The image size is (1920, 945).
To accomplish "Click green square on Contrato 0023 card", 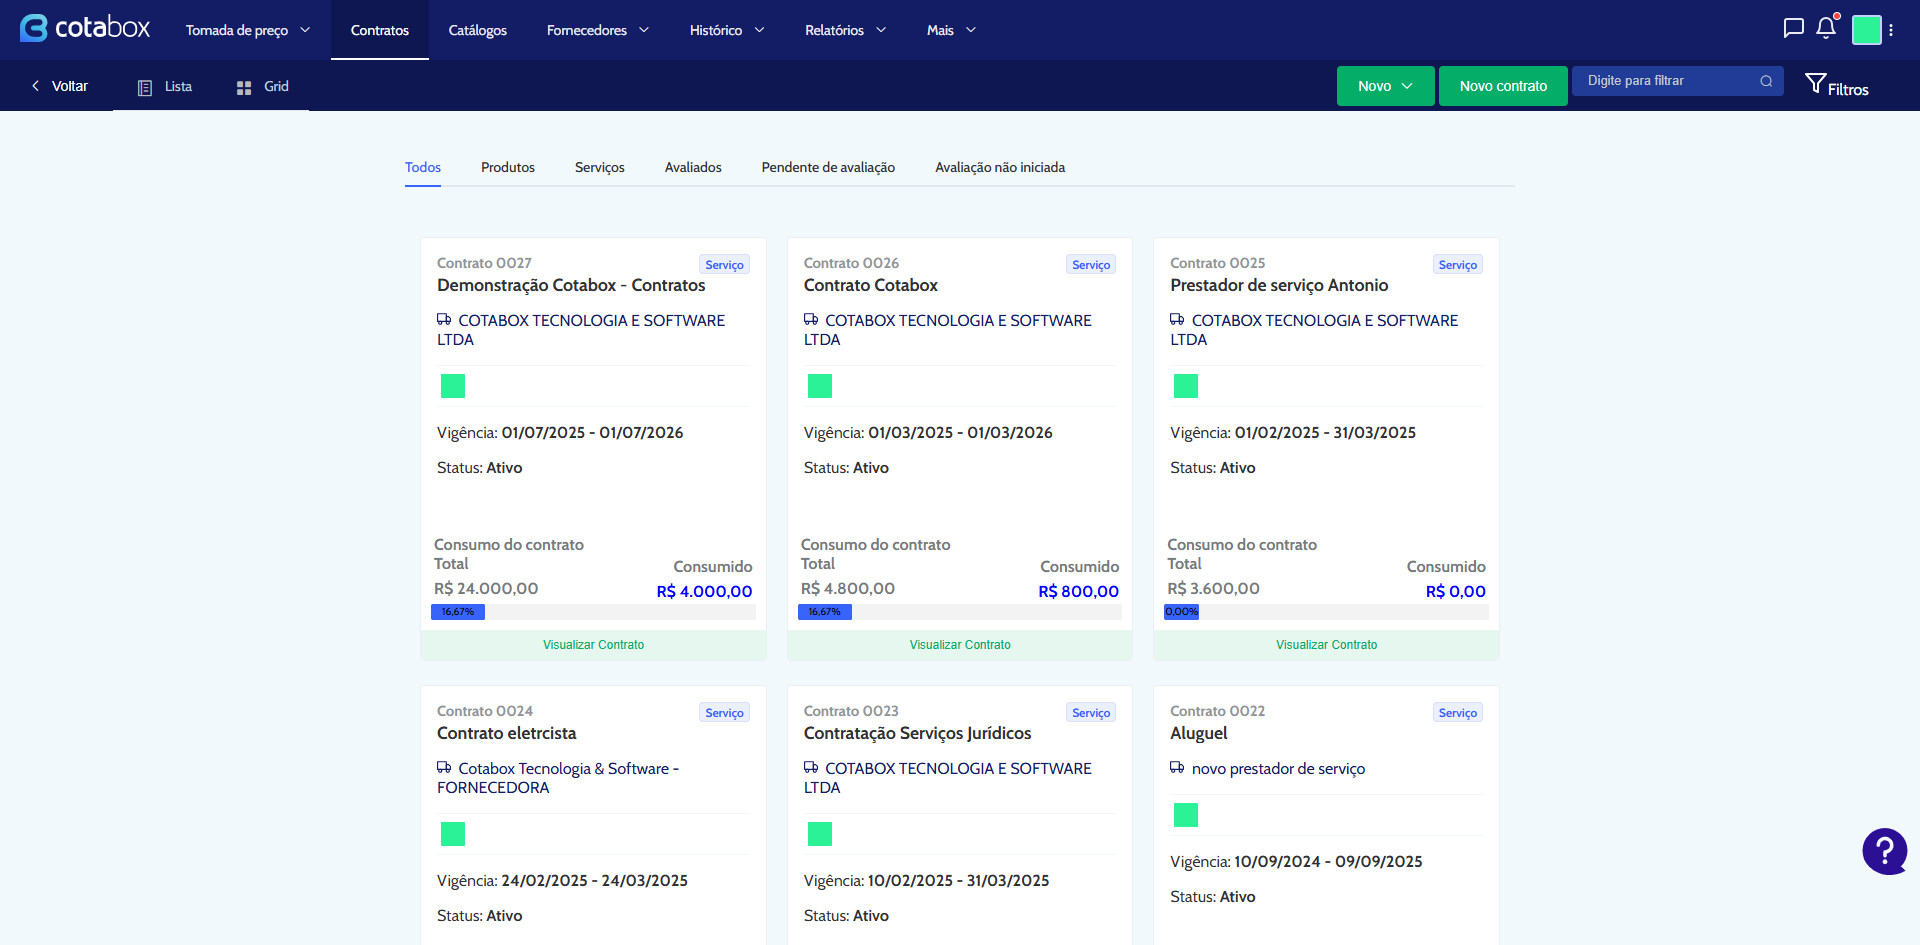I will (x=820, y=834).
